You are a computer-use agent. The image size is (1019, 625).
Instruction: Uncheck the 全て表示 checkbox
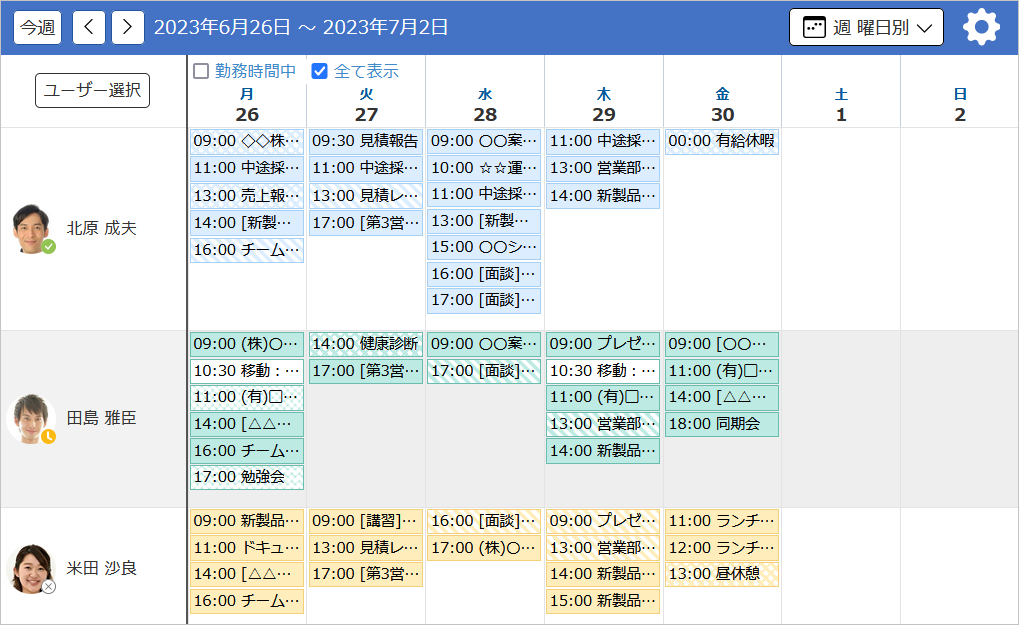(x=319, y=71)
